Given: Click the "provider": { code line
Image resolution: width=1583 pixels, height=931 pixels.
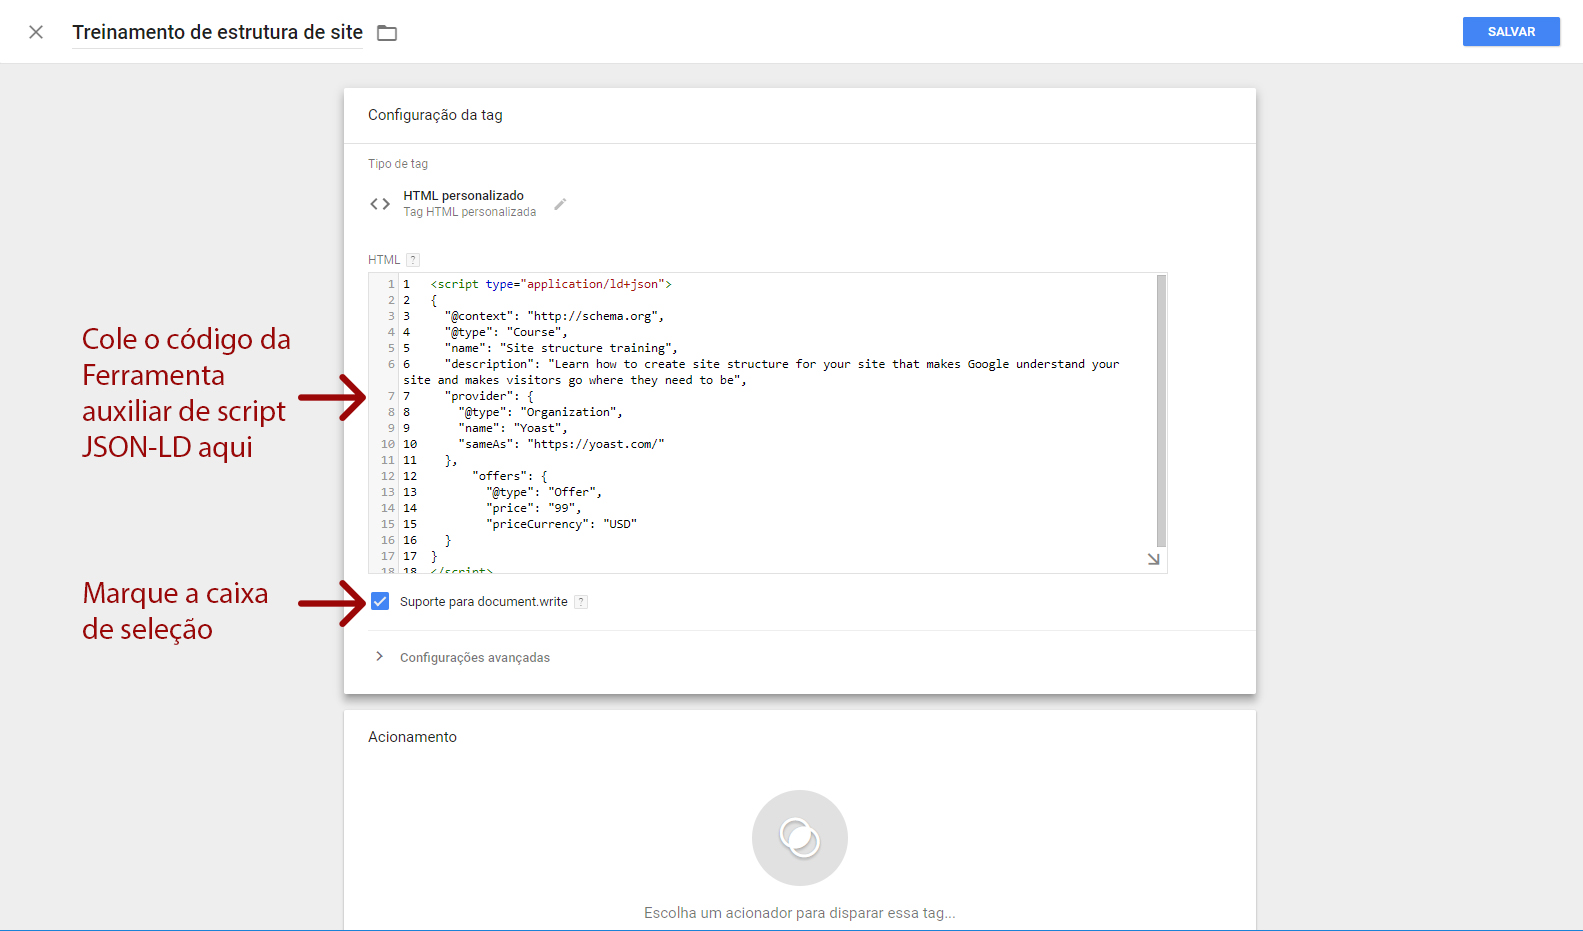Looking at the screenshot, I should coord(489,396).
